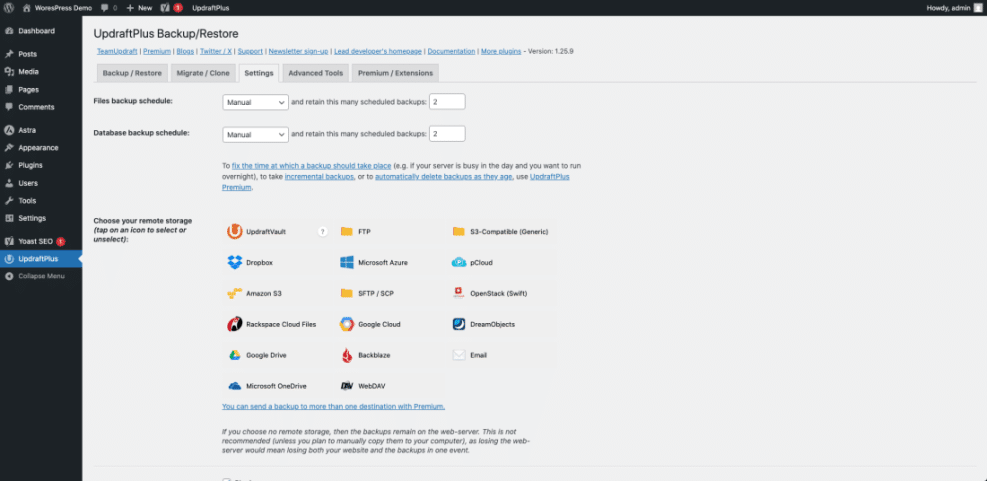Image resolution: width=987 pixels, height=481 pixels.
Task: Choose Google Drive storage
Action: (278, 355)
